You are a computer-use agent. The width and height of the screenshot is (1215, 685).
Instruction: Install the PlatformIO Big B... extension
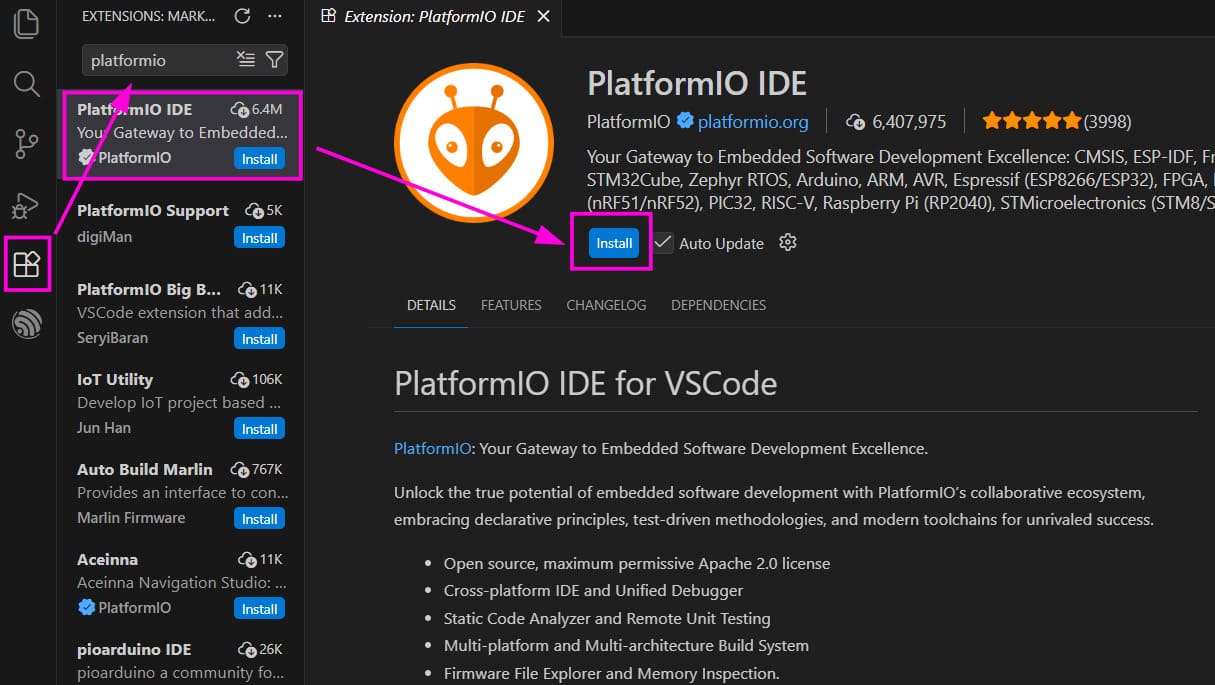pyautogui.click(x=260, y=339)
